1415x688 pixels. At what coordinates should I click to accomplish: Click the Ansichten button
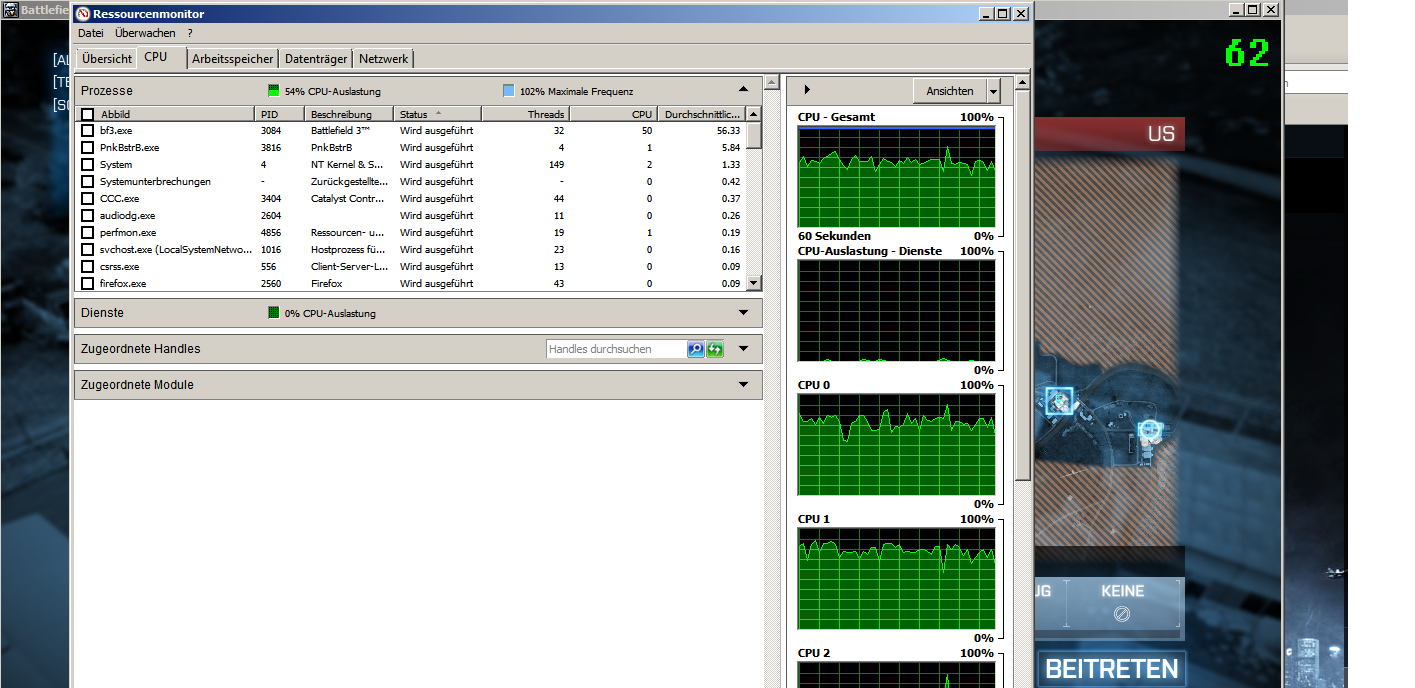point(950,91)
